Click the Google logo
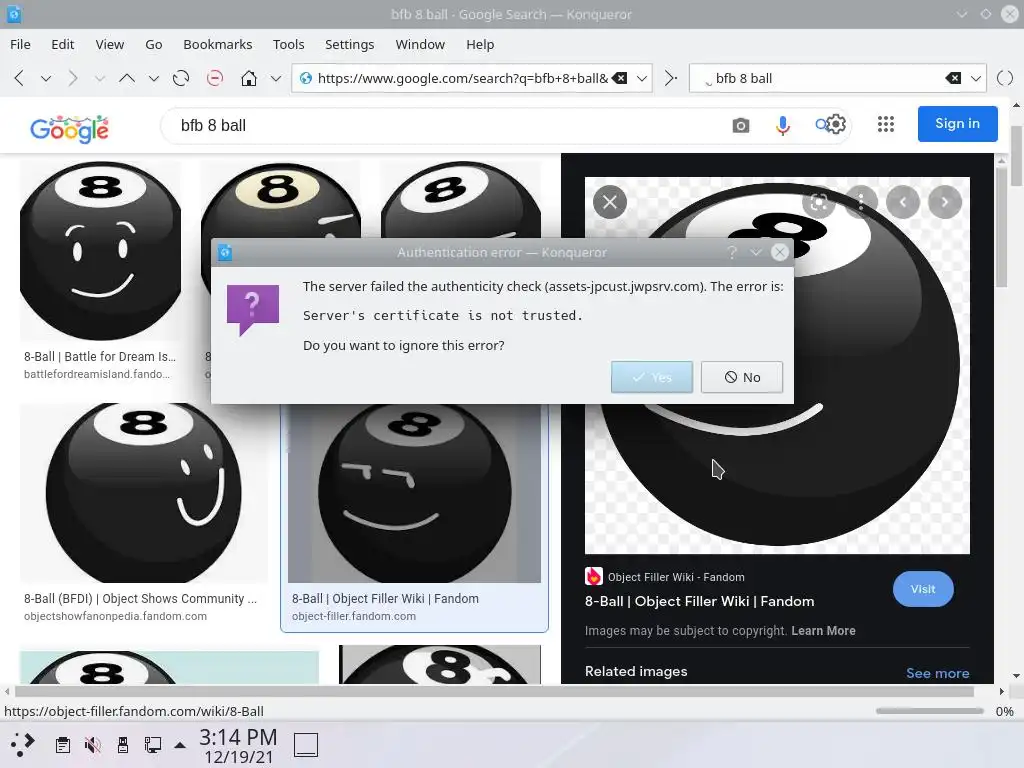 tap(69, 128)
